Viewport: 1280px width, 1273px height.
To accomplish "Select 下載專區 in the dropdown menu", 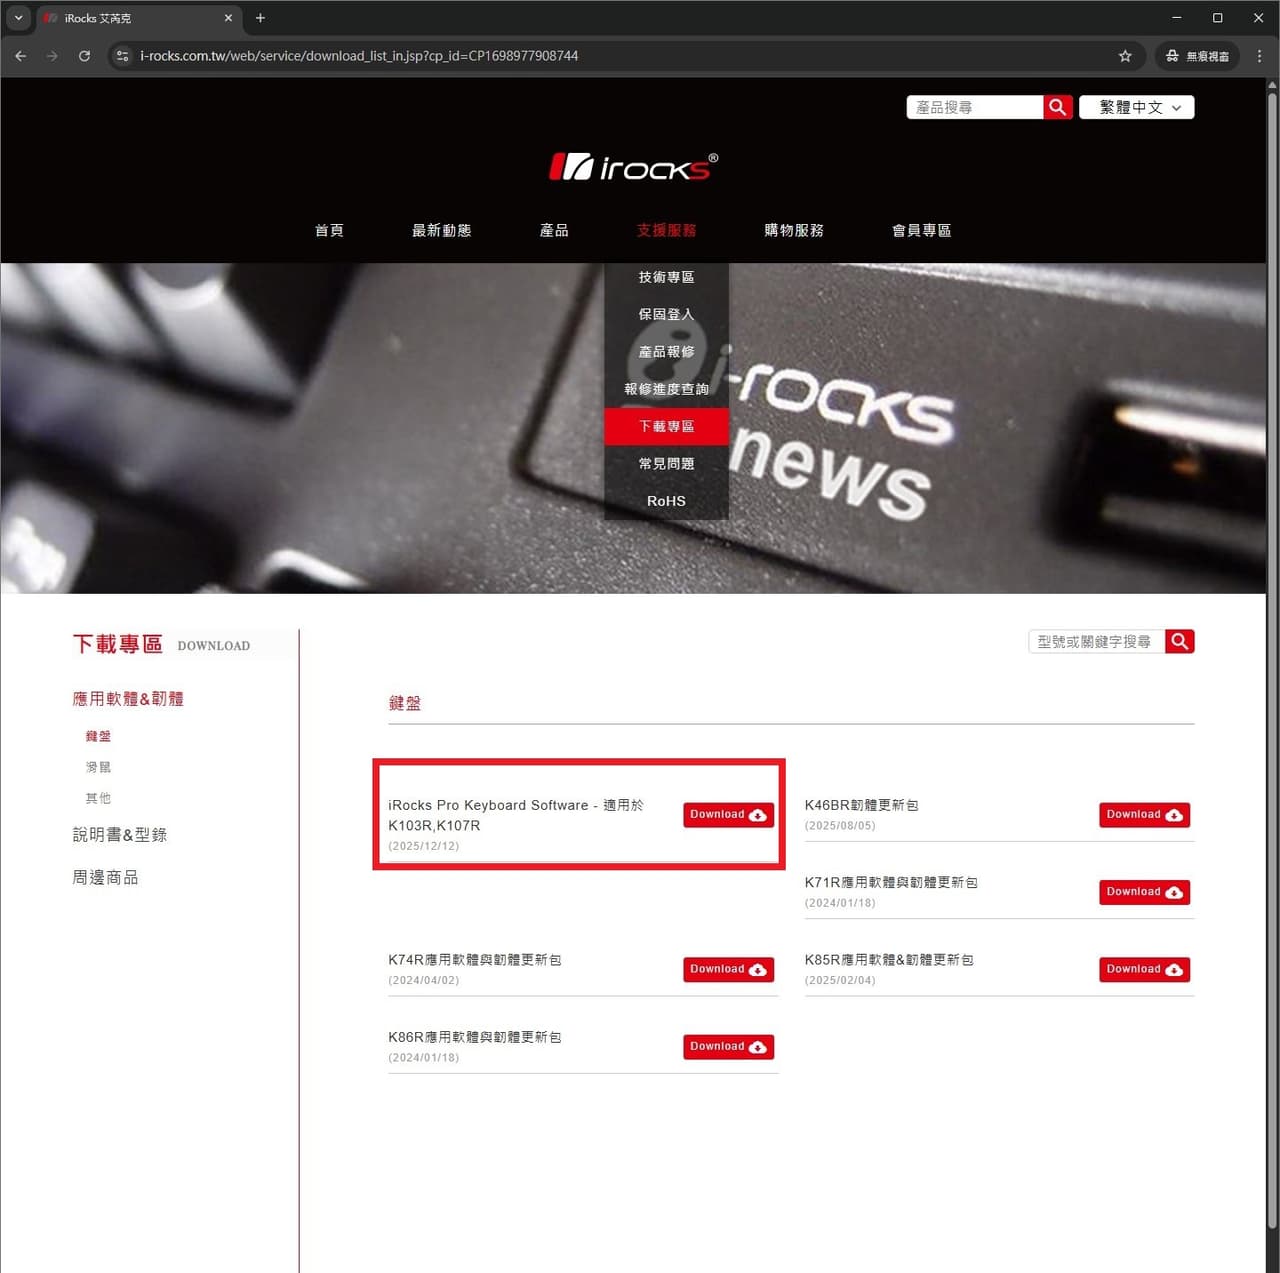I will (x=666, y=426).
